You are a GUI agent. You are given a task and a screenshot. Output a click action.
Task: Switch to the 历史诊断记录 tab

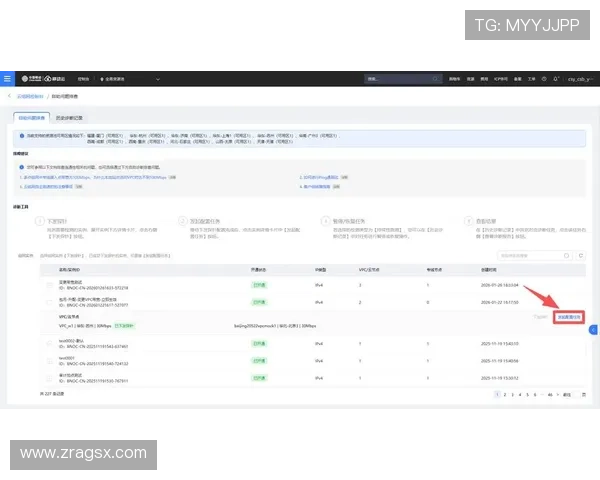click(69, 118)
